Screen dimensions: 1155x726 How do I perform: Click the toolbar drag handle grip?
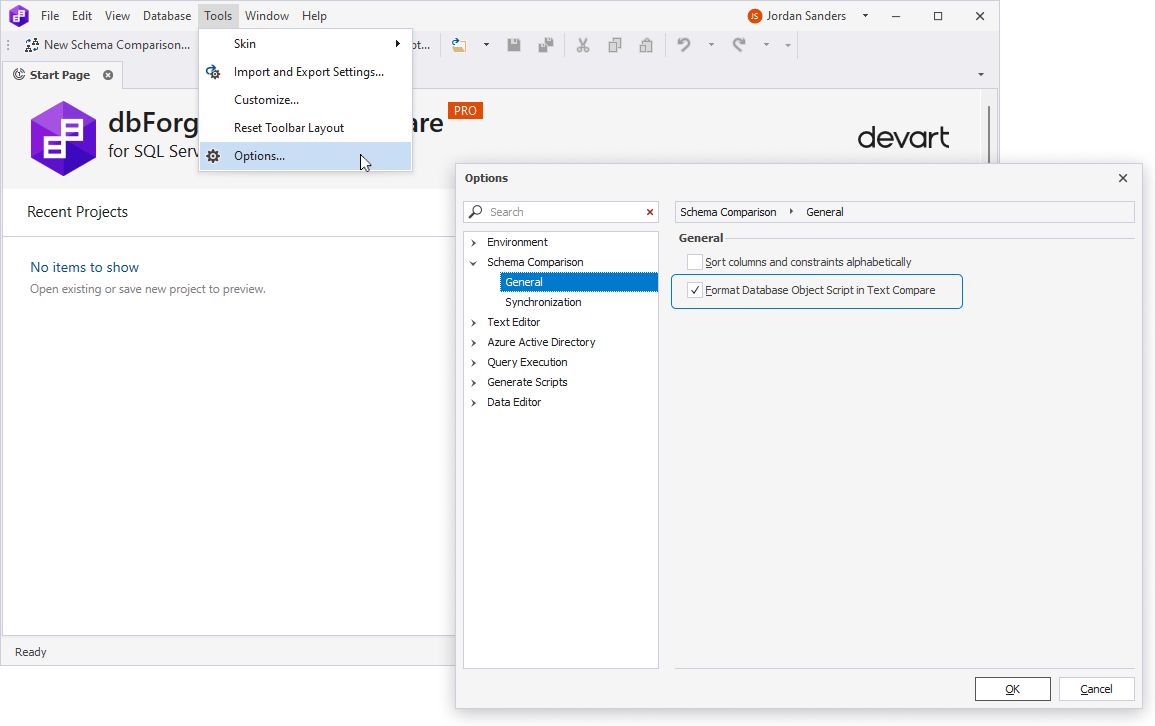[x=9, y=45]
